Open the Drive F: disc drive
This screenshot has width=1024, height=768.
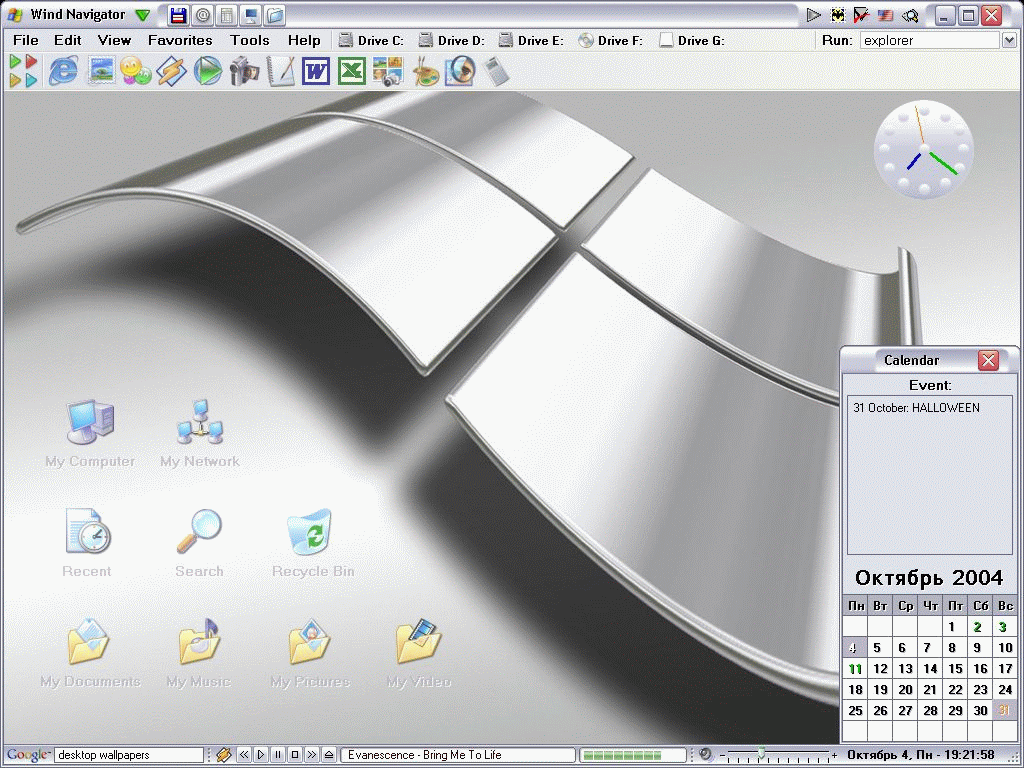[x=611, y=40]
